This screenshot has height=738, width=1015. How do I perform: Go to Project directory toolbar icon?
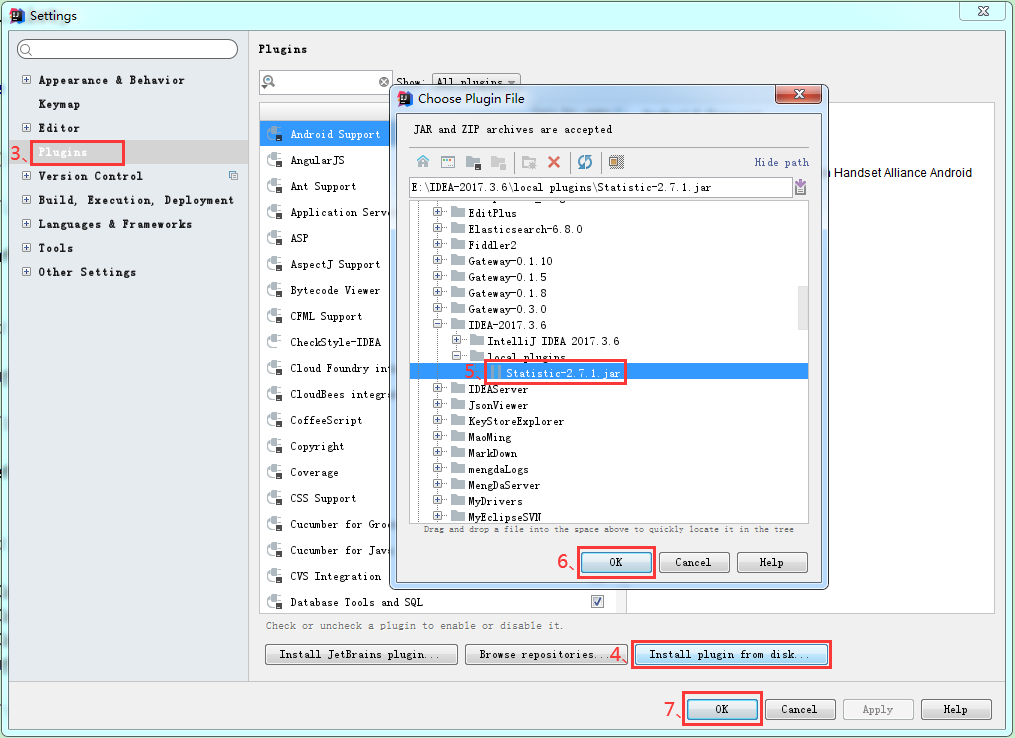click(473, 162)
